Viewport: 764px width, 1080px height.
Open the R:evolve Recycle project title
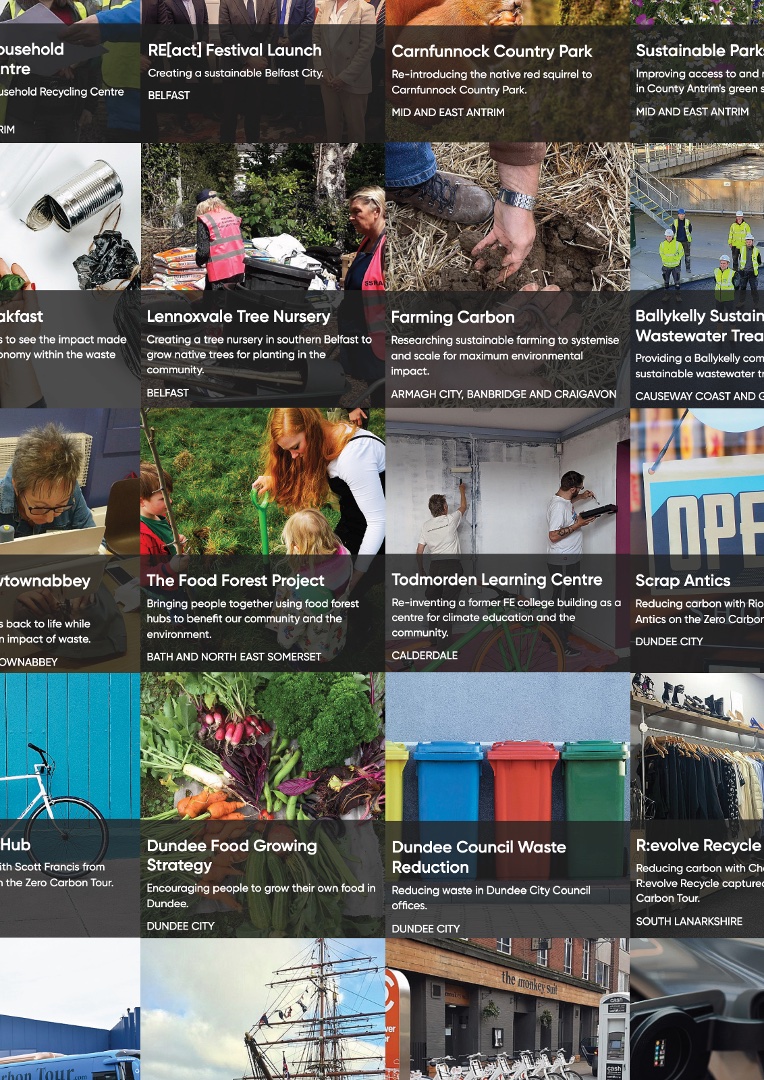click(698, 845)
